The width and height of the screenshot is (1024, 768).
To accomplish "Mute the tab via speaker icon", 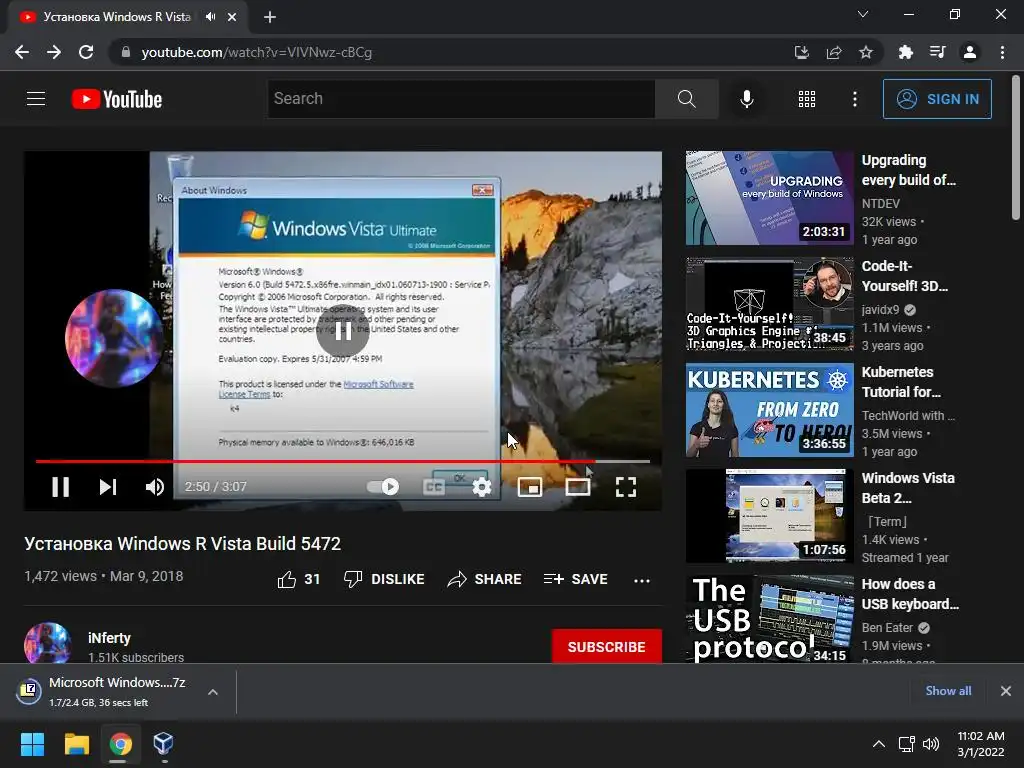I will click(210, 17).
